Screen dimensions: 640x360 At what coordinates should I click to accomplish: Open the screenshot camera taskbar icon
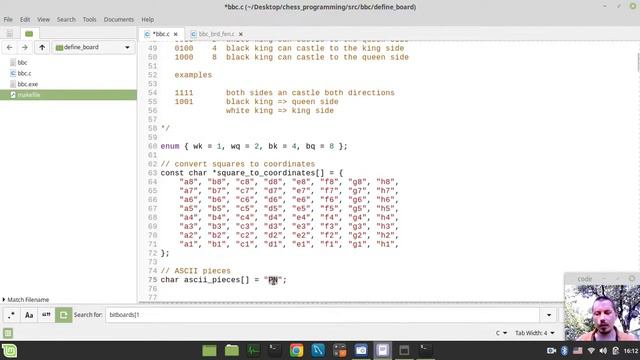(361, 350)
